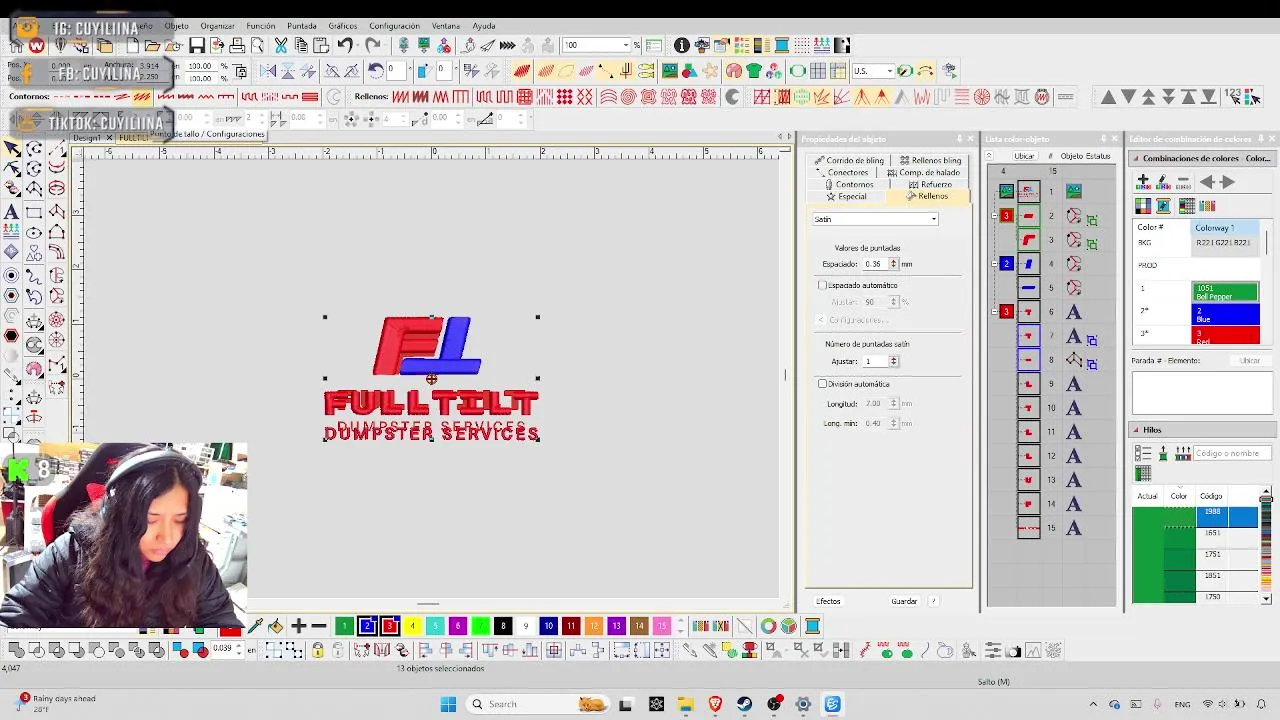Click the plus add color icon in palette
Screen dimensions: 1280x720
point(298,626)
